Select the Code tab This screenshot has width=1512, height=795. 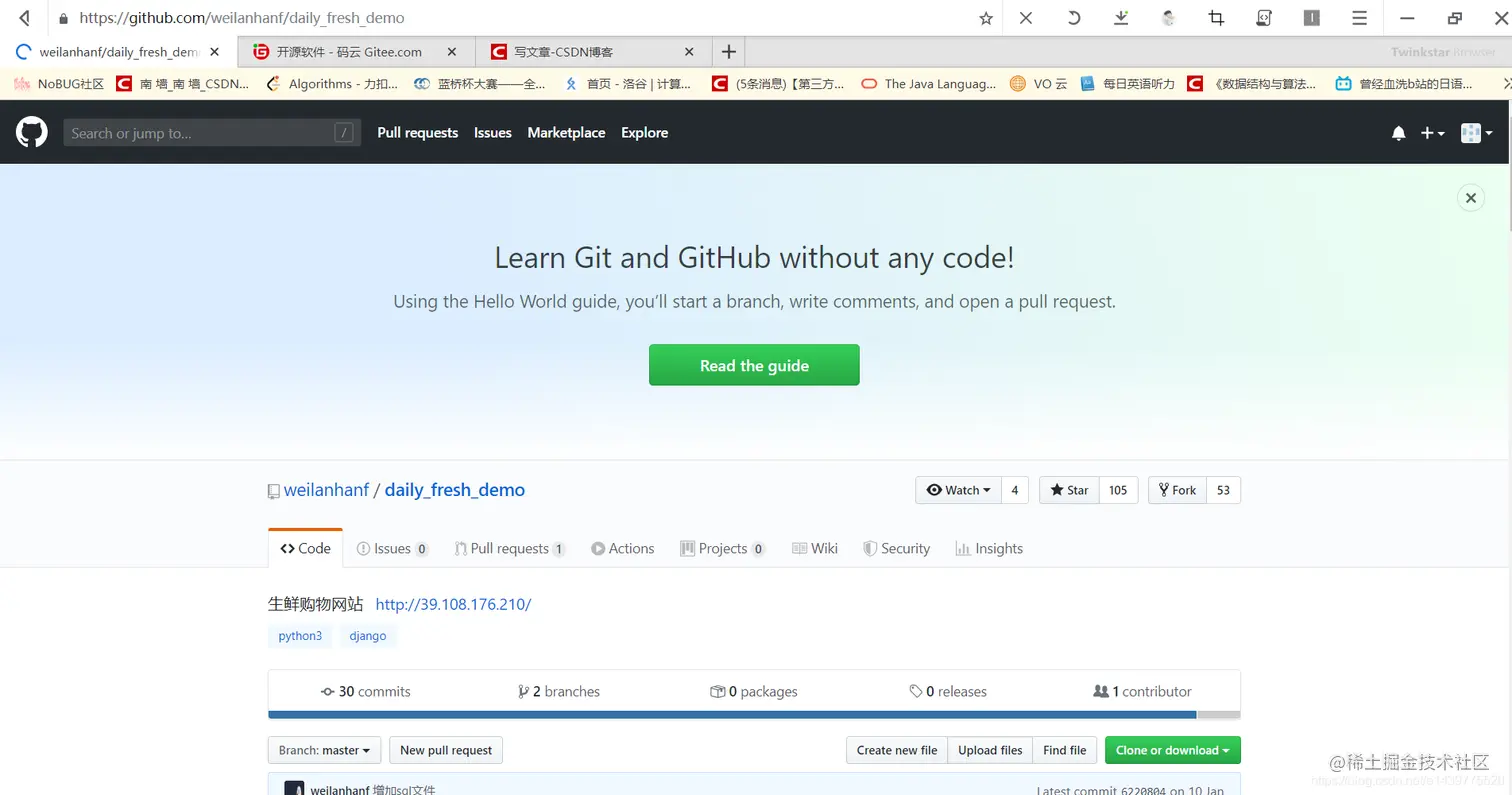[x=305, y=548]
